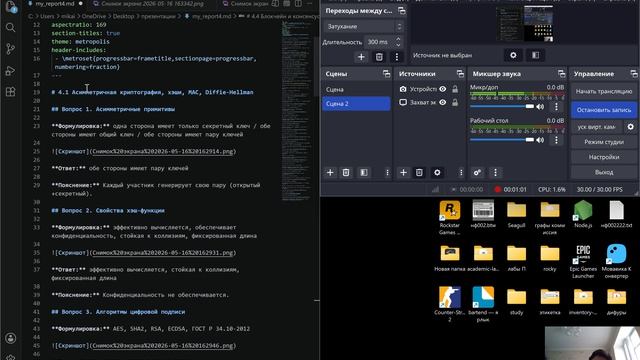
Task: Open scene filters in Сцены panel
Action: click(364, 173)
